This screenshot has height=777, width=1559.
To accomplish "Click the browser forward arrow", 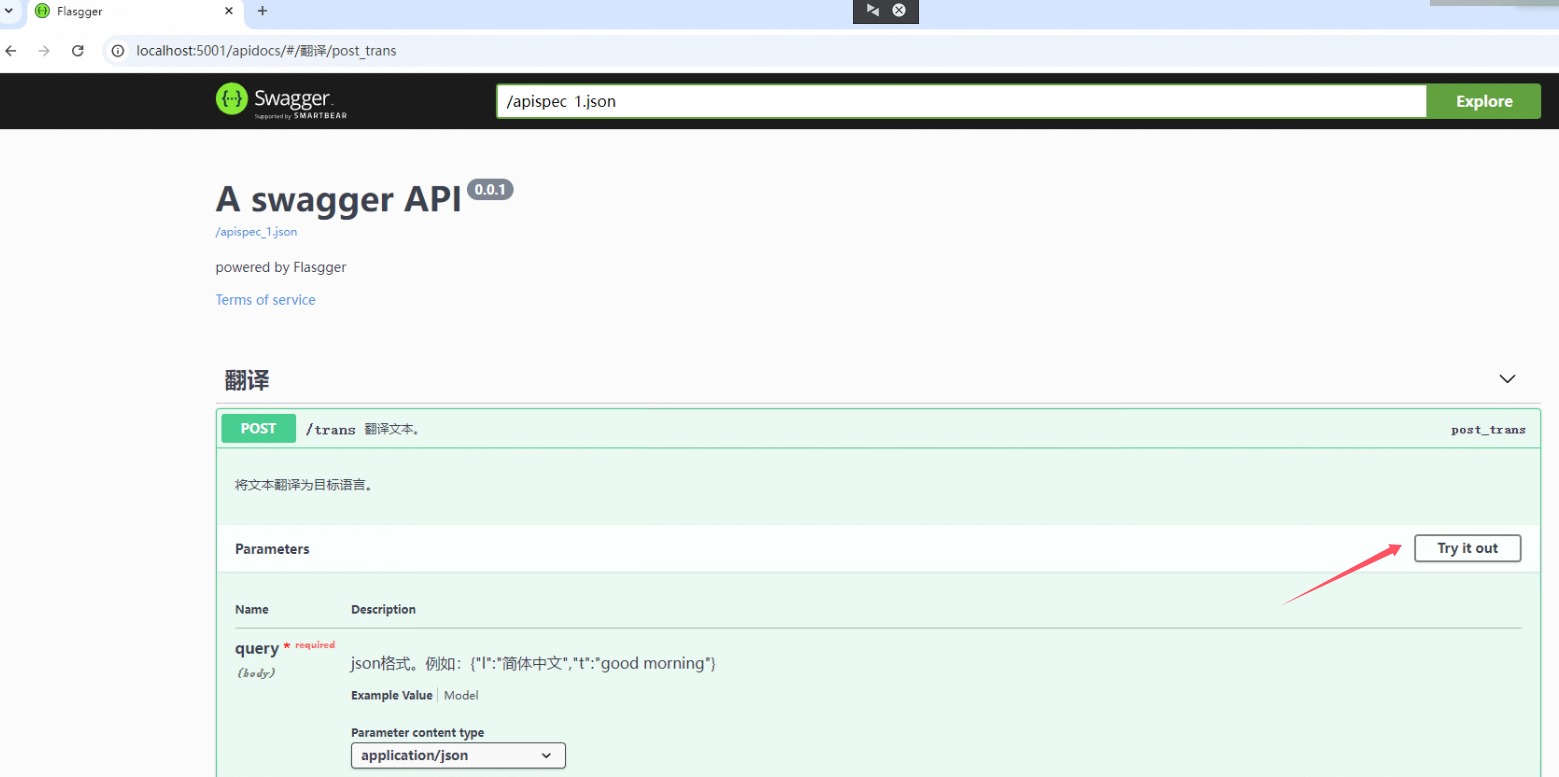I will point(44,51).
